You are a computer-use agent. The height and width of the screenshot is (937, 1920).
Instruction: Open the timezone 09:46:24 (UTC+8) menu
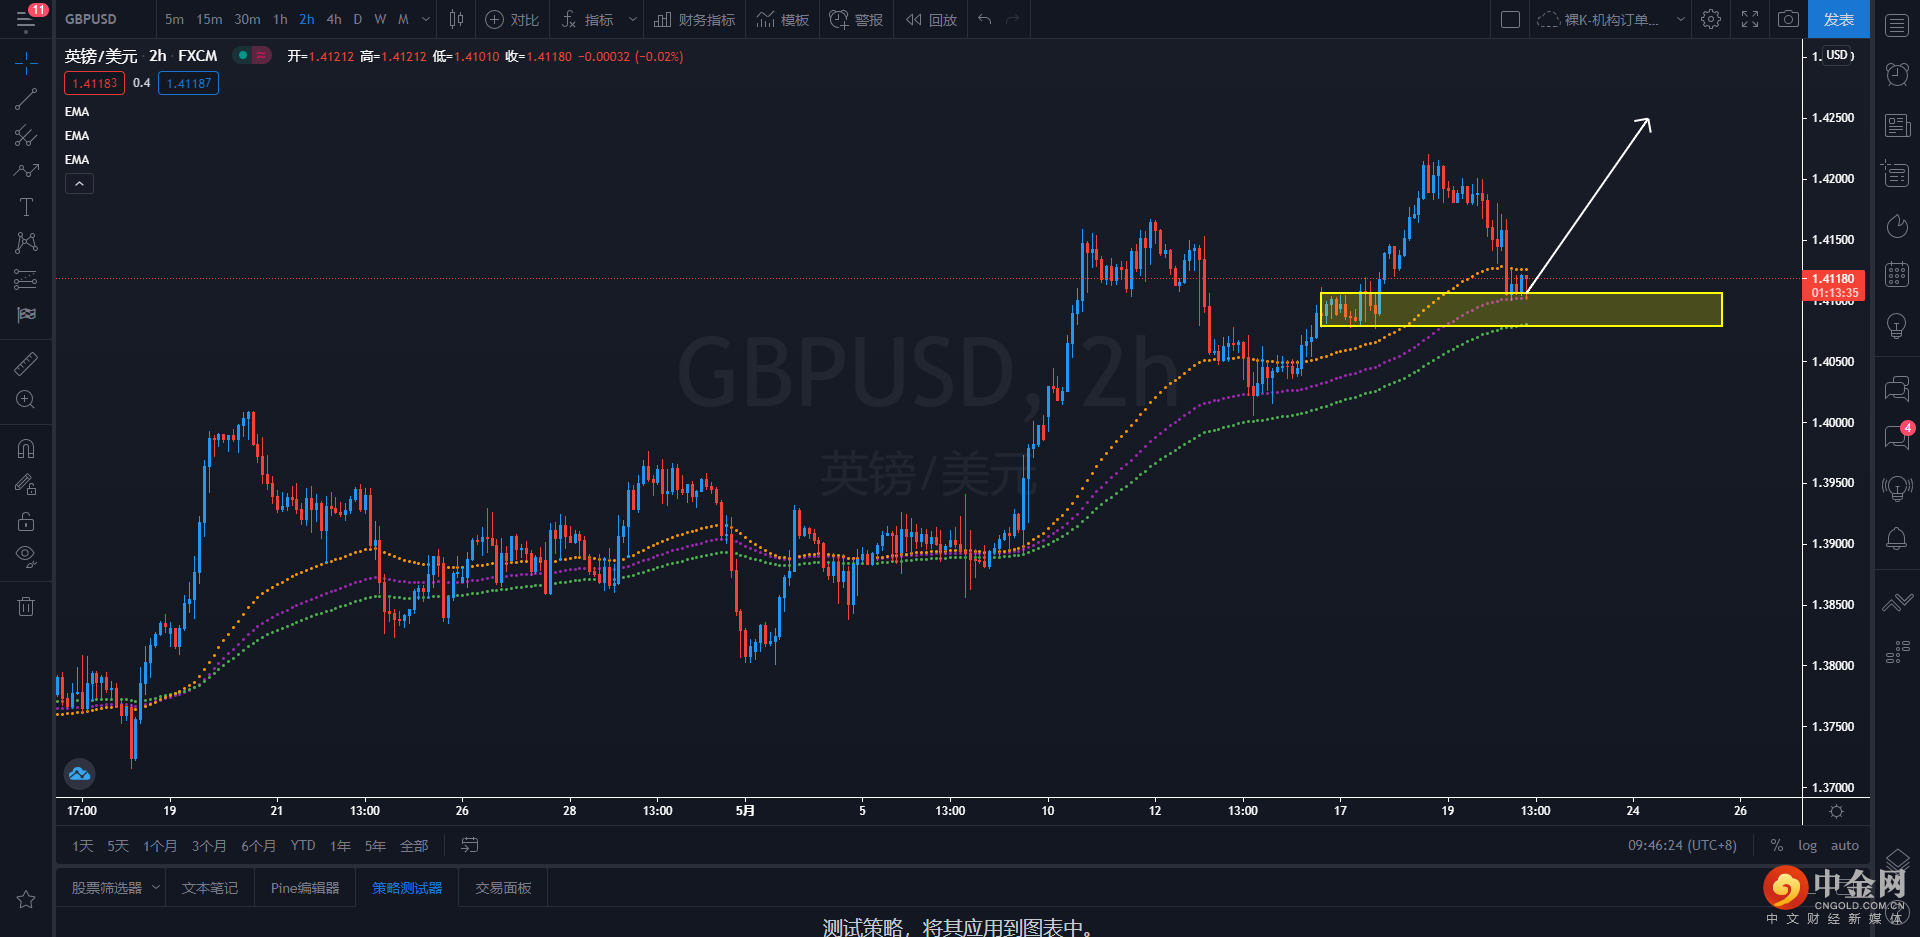pyautogui.click(x=1682, y=846)
